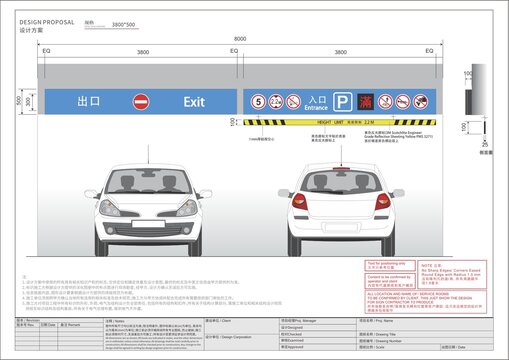Image resolution: width=509 pixels, height=360 pixels.
Task: Select the rear-facing white car
Action: tap(341, 209)
